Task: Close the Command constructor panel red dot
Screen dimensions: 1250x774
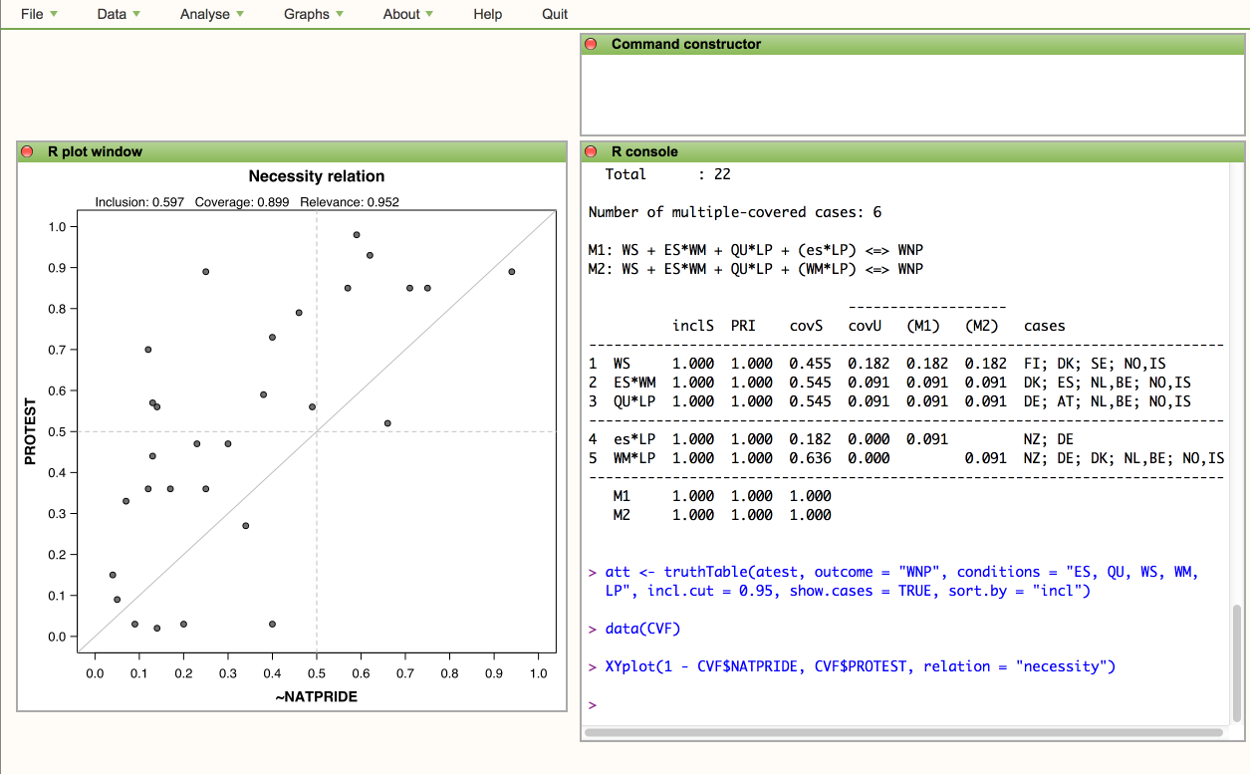Action: (591, 44)
